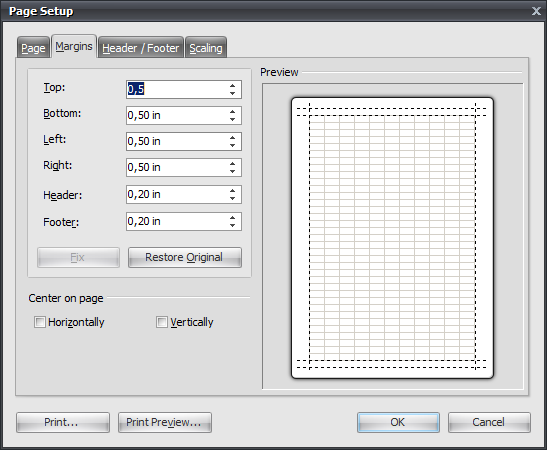Click the Restore Original button
547x450 pixels.
pyautogui.click(x=185, y=257)
